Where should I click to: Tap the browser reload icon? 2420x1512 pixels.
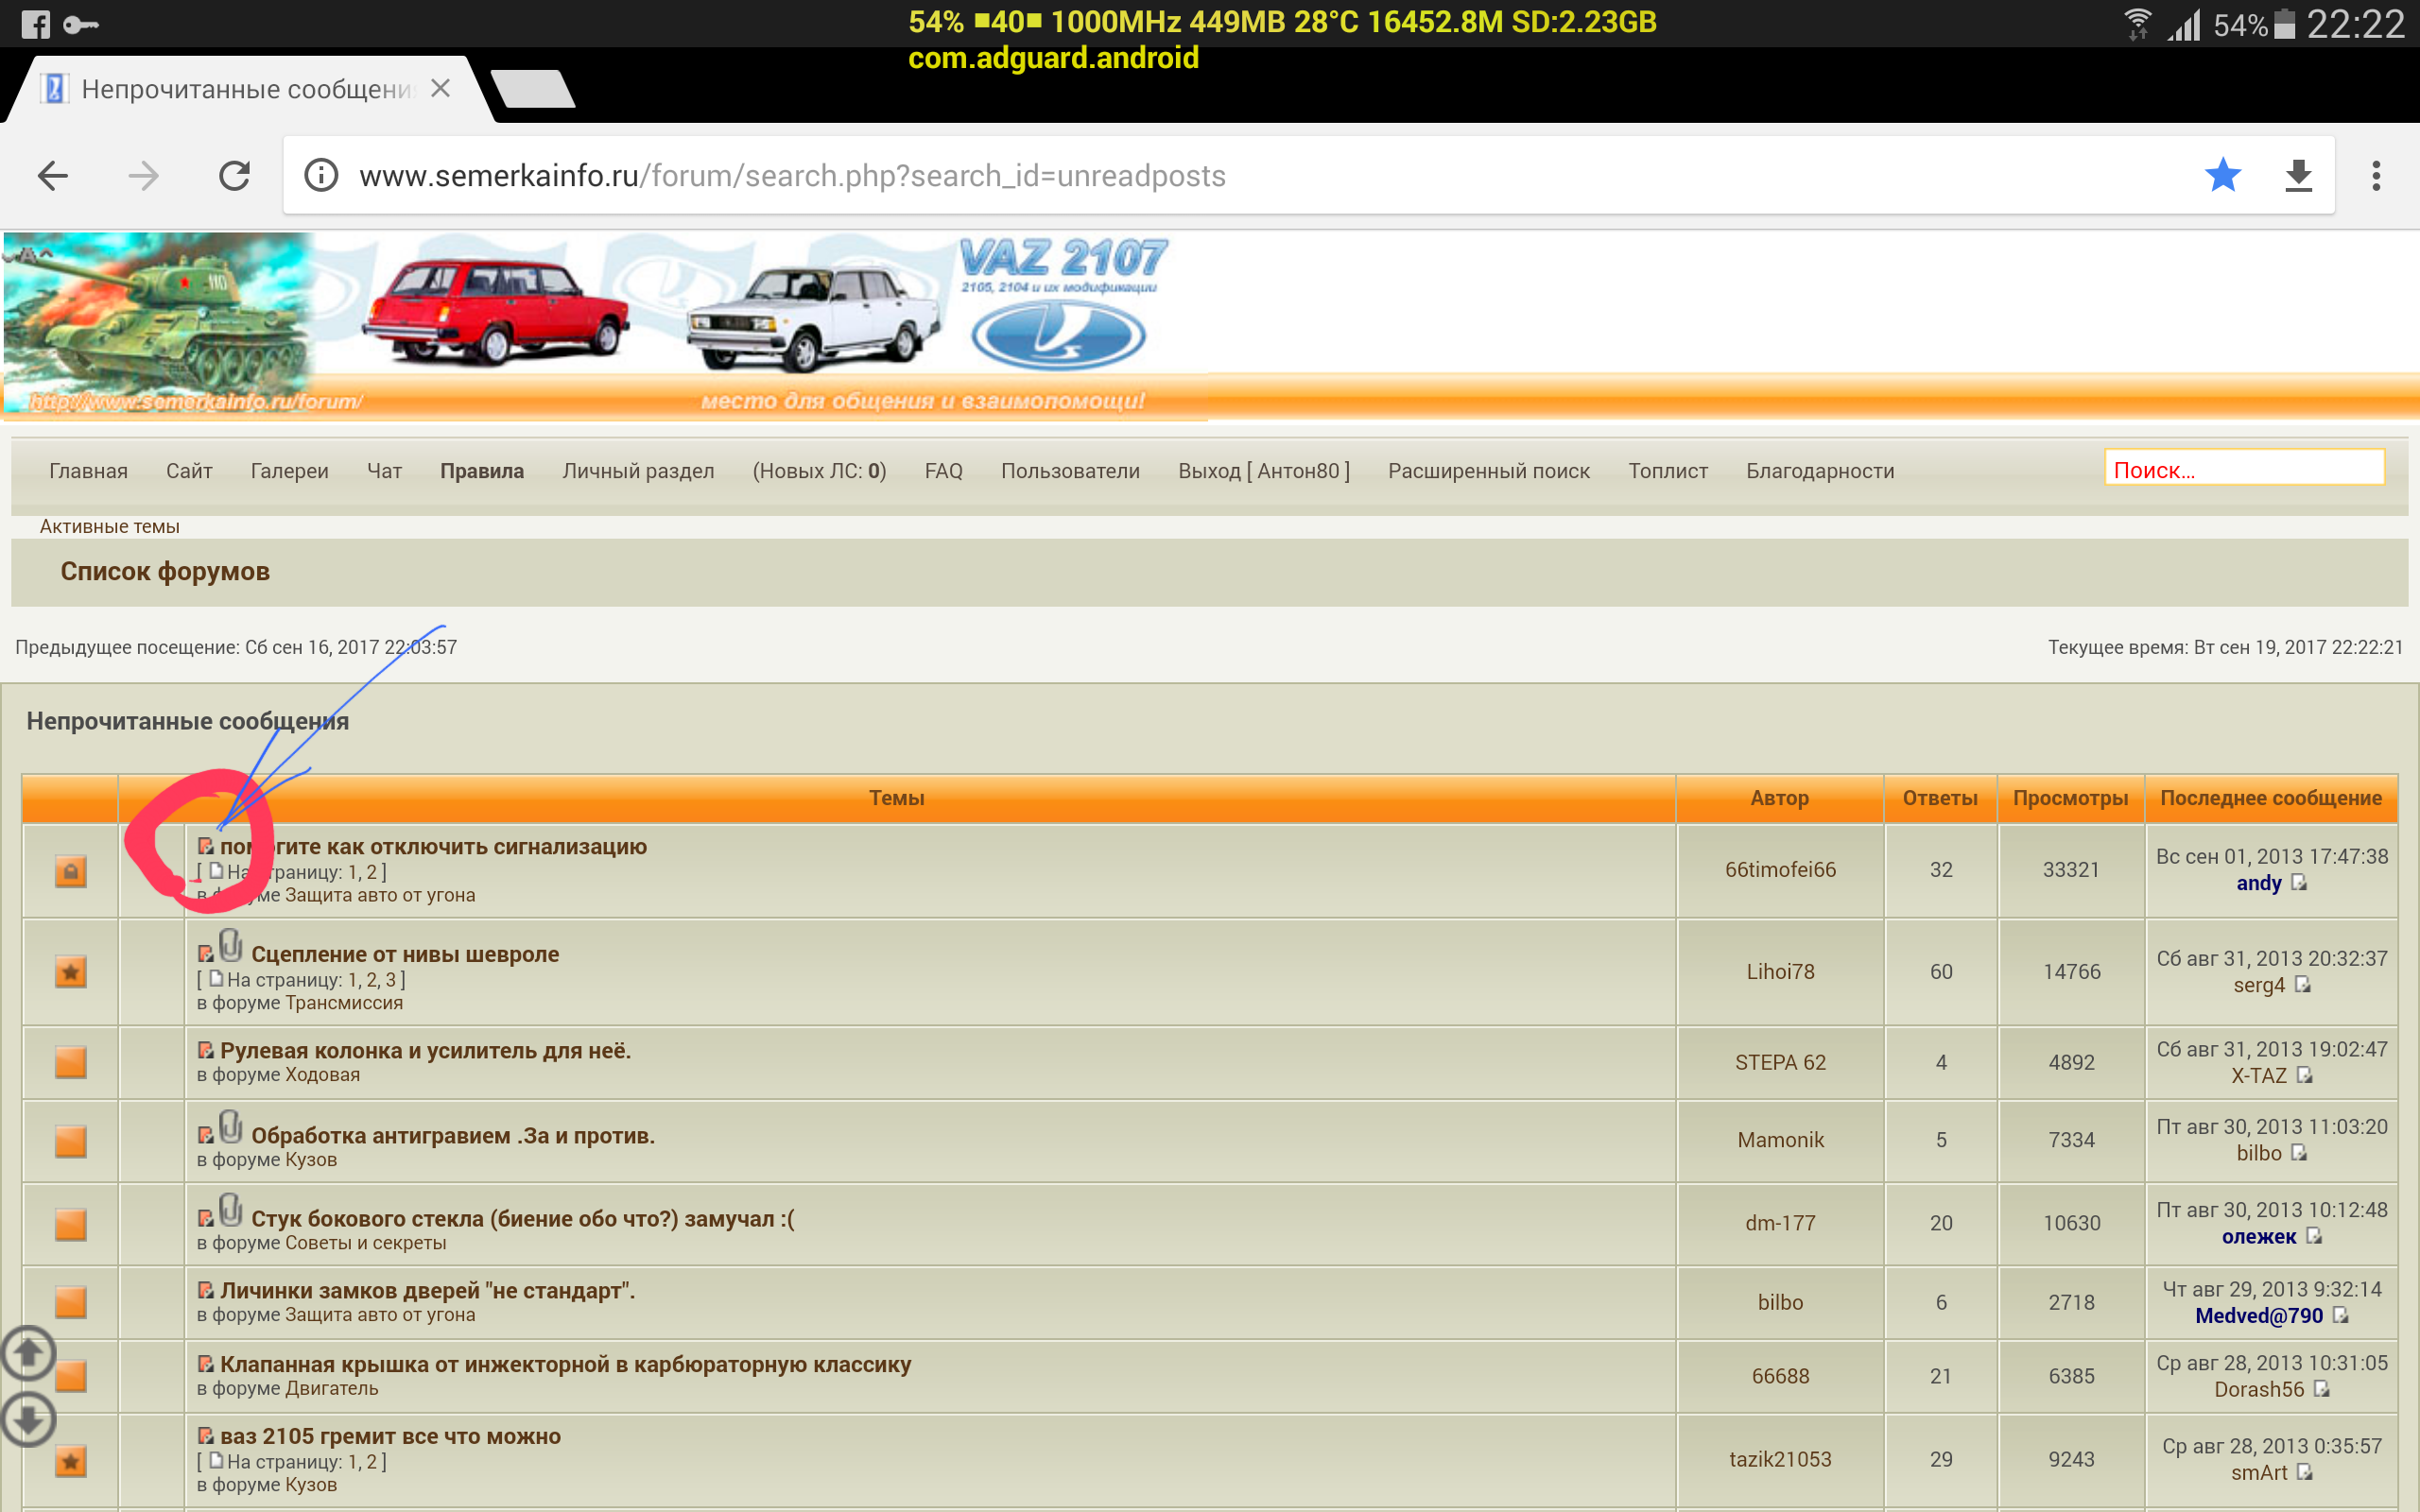pyautogui.click(x=234, y=176)
